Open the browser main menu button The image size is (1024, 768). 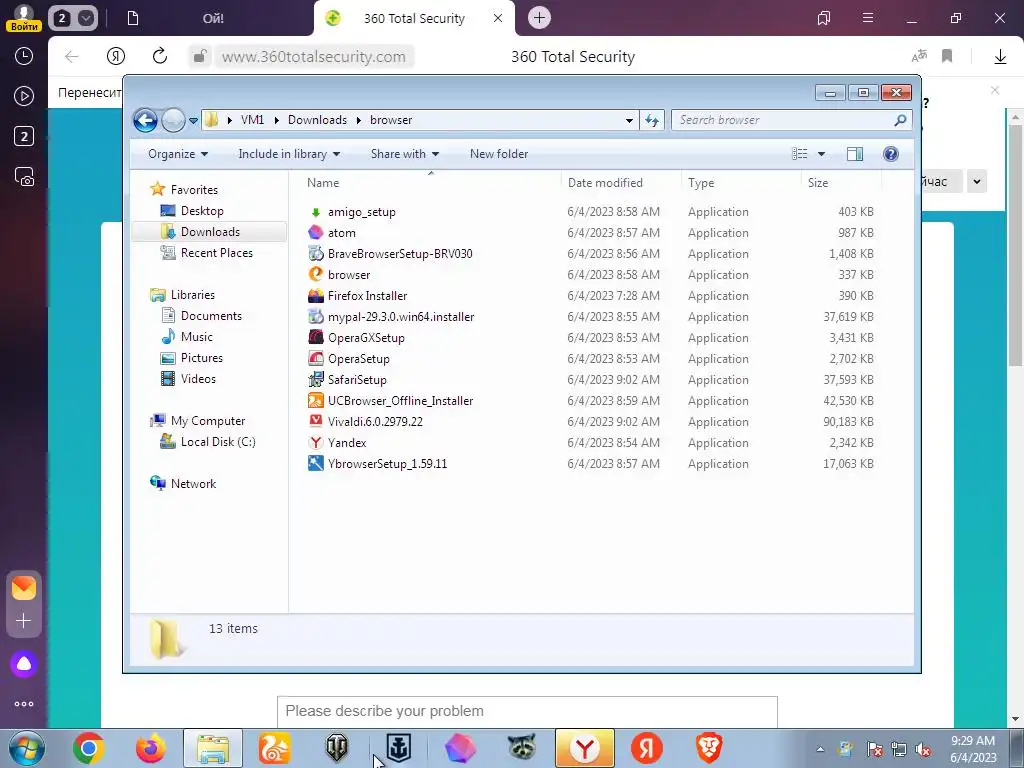tap(867, 18)
